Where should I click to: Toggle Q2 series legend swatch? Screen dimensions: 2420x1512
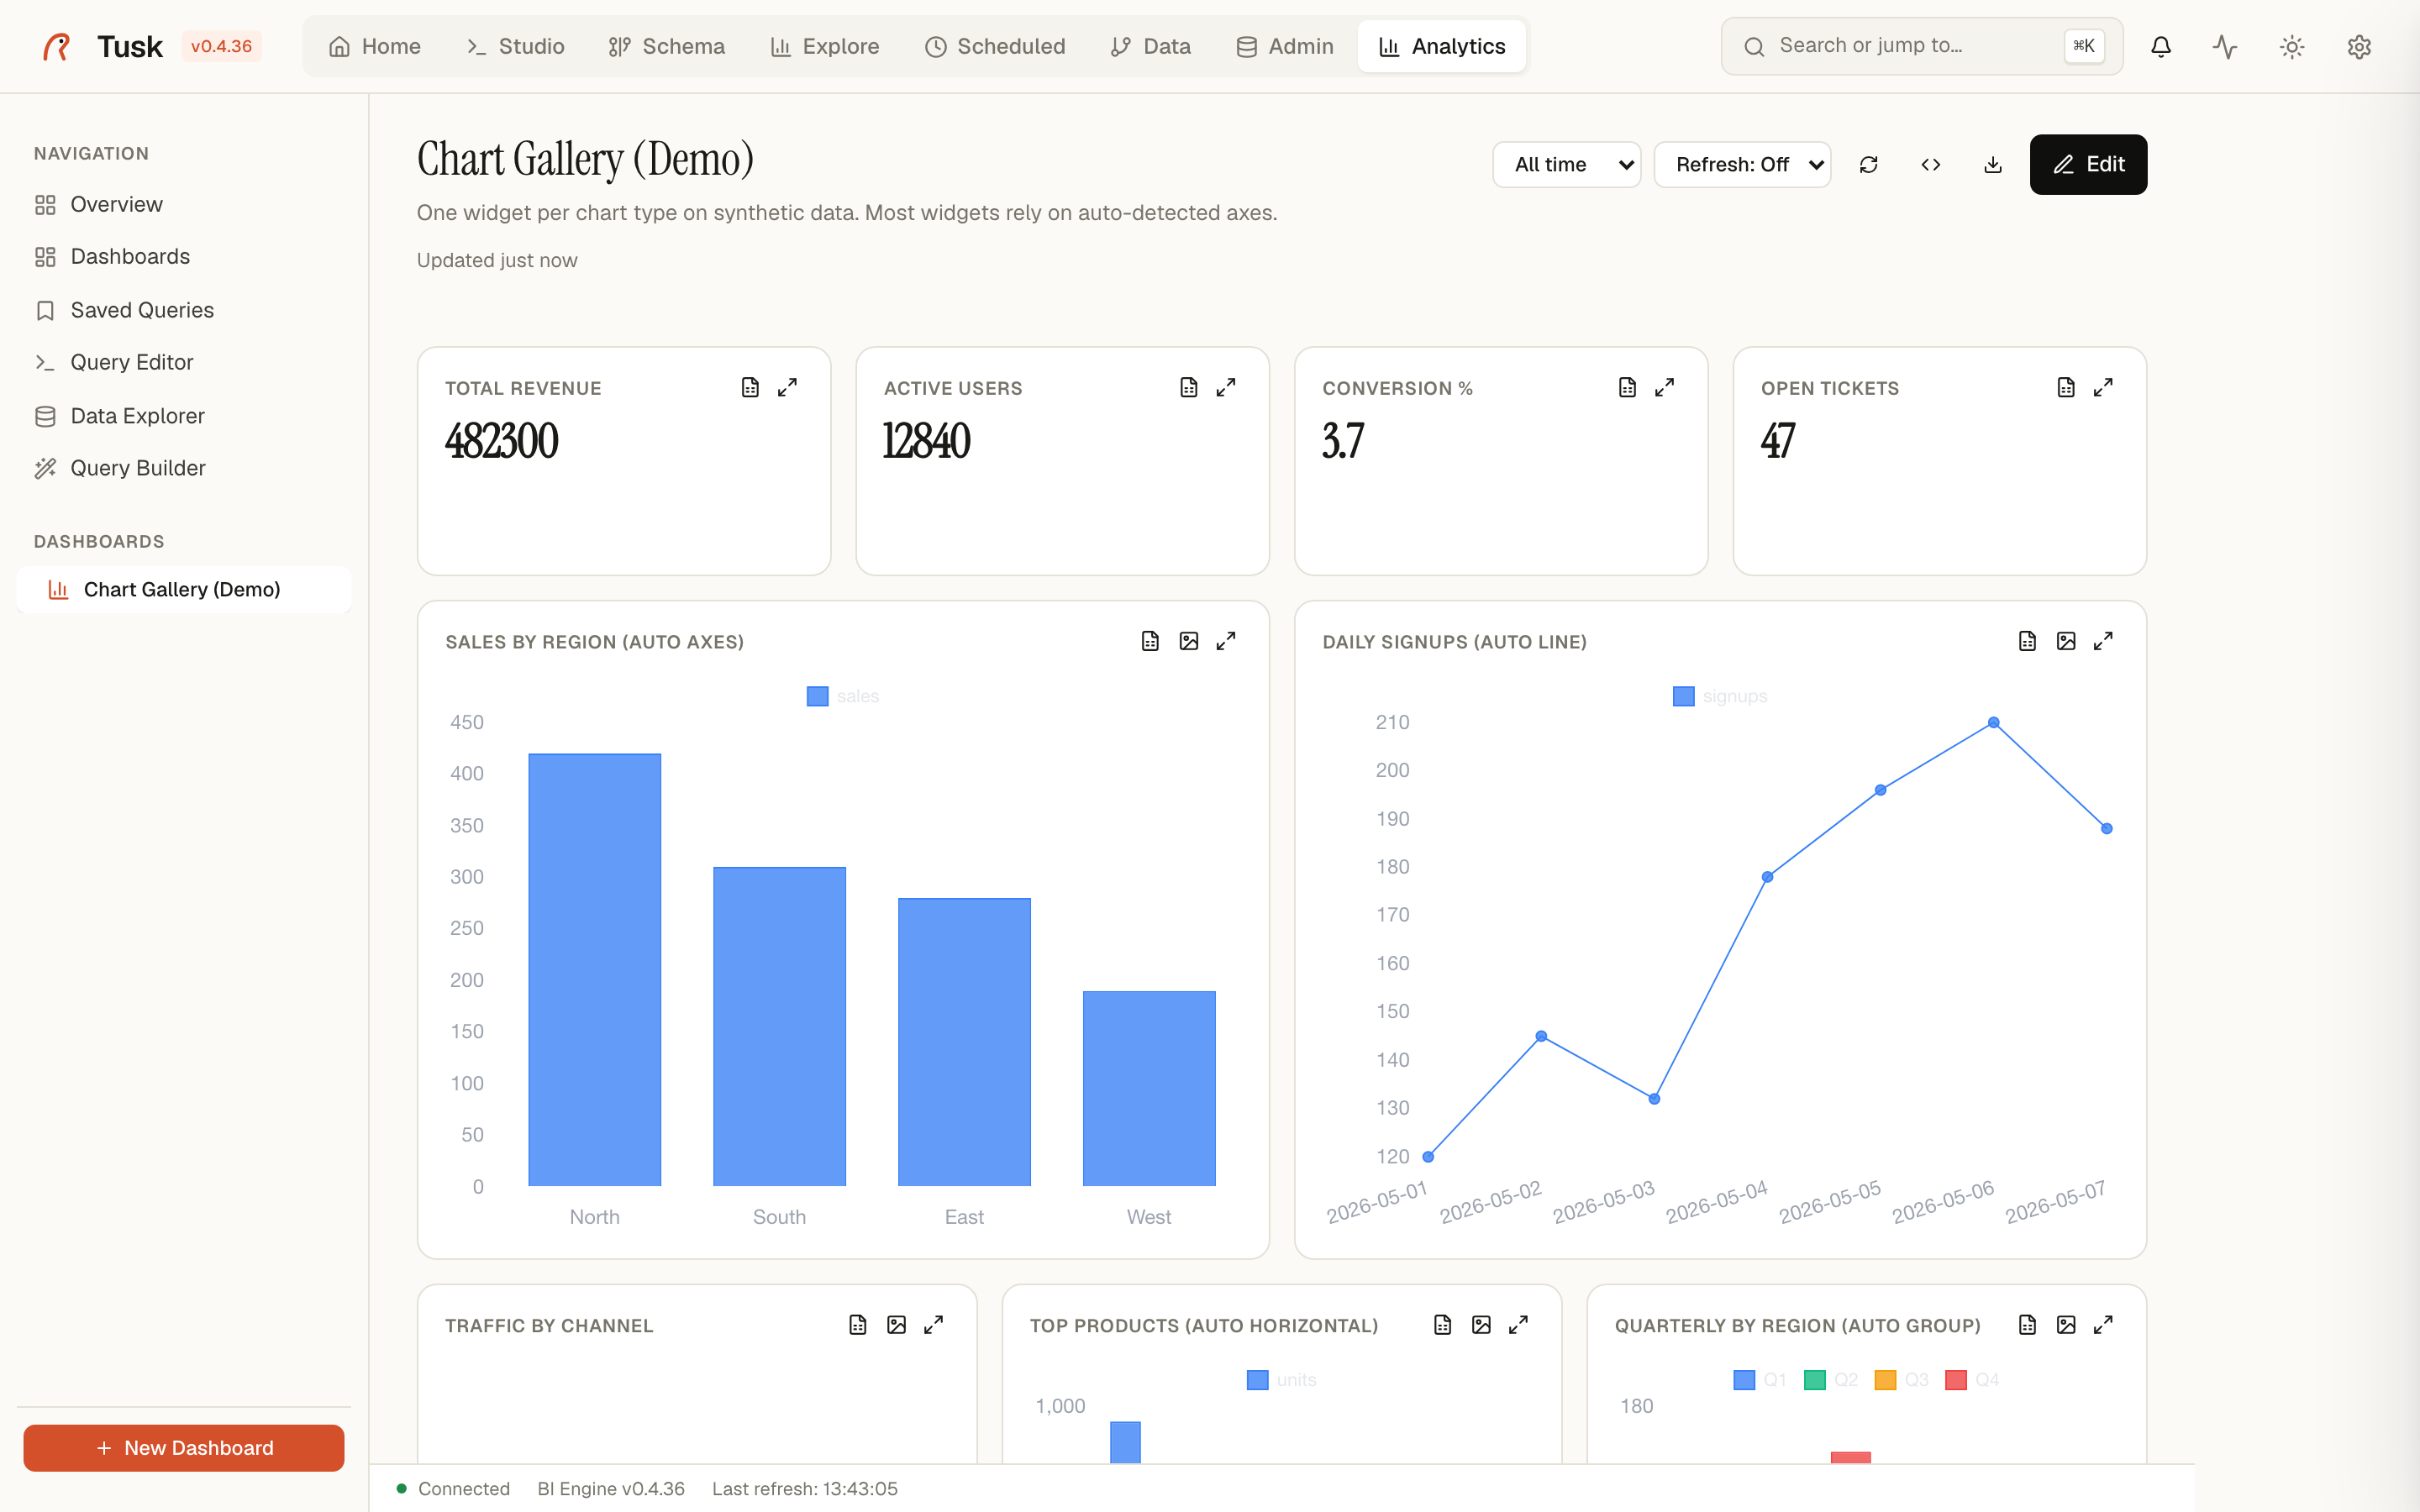tap(1814, 1380)
